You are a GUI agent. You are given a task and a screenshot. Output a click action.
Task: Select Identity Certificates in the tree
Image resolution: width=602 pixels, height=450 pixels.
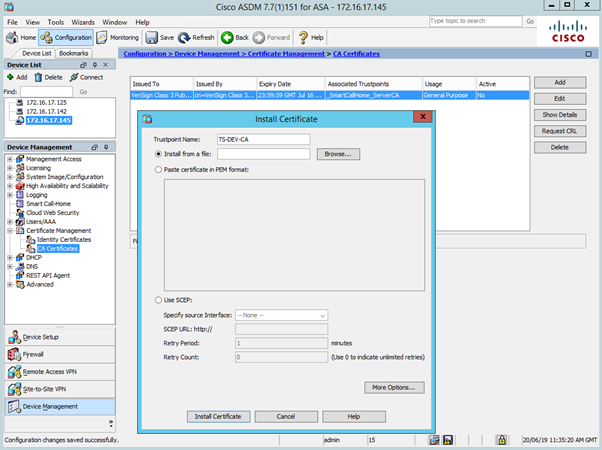(x=63, y=240)
